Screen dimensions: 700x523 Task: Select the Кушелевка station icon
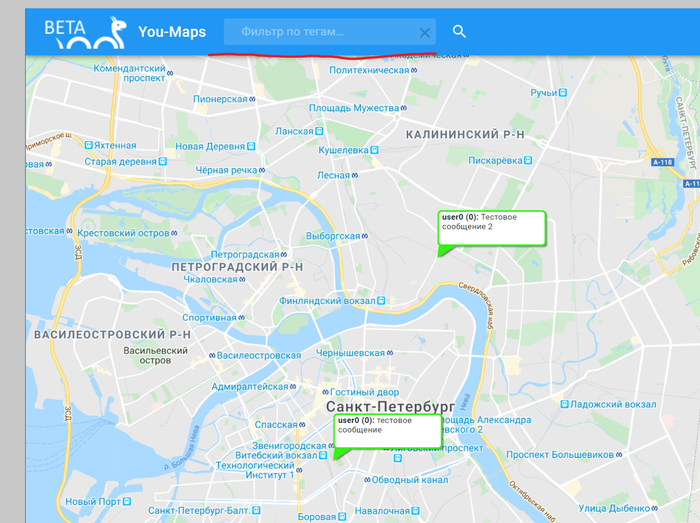pyautogui.click(x=375, y=150)
